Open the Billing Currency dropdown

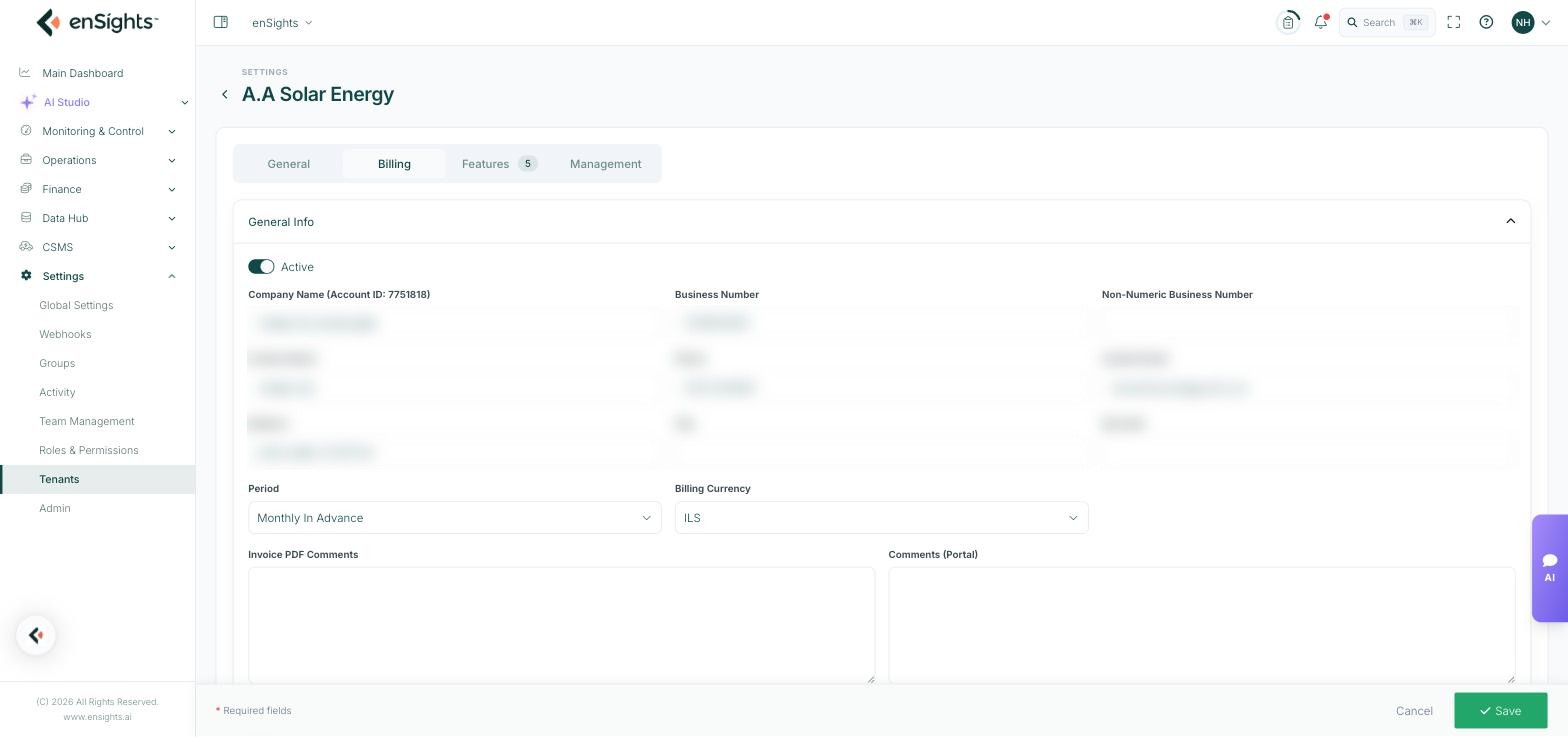881,518
